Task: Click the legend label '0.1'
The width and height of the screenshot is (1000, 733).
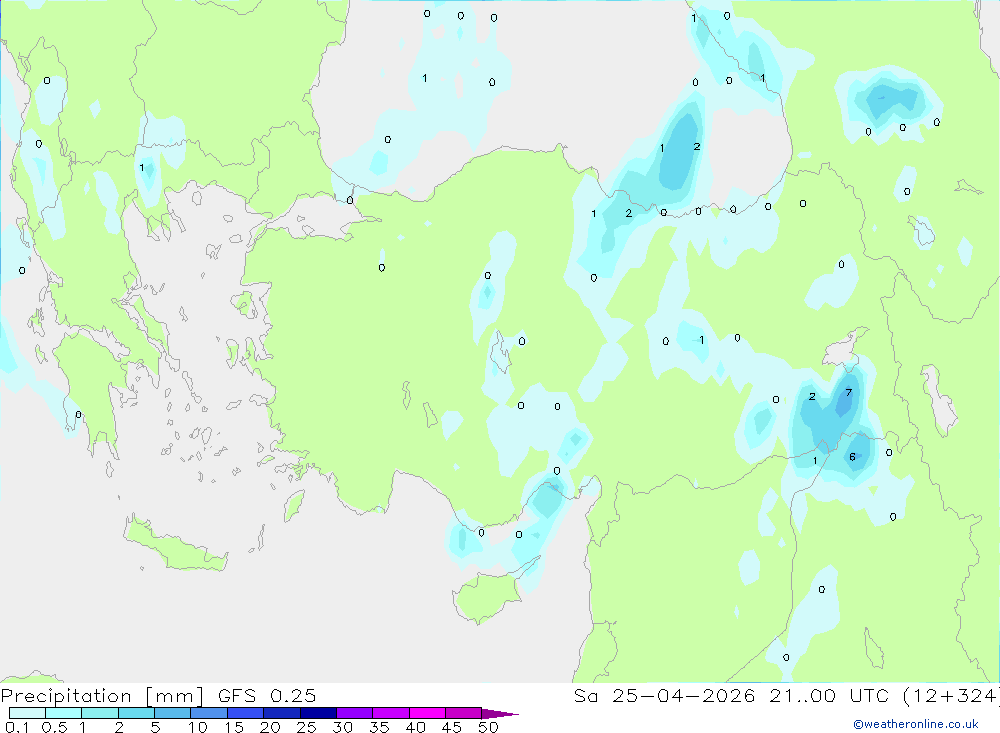Action: 17,727
